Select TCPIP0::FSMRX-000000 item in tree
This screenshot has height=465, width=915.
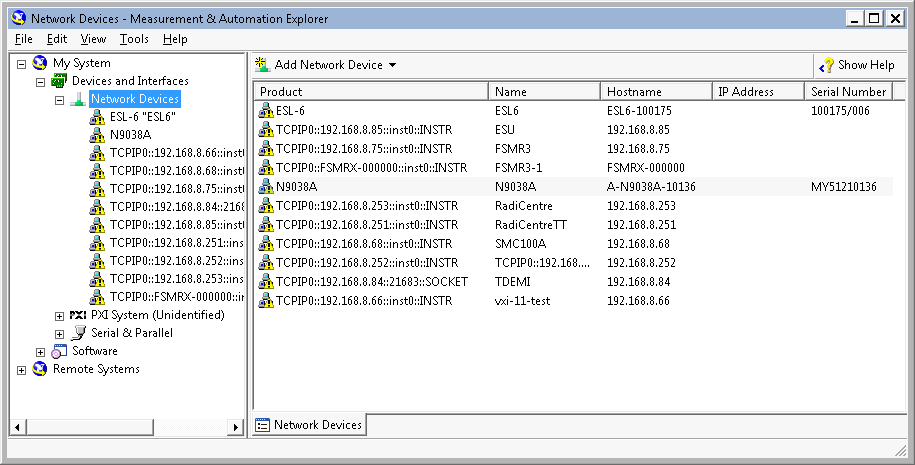(x=177, y=297)
